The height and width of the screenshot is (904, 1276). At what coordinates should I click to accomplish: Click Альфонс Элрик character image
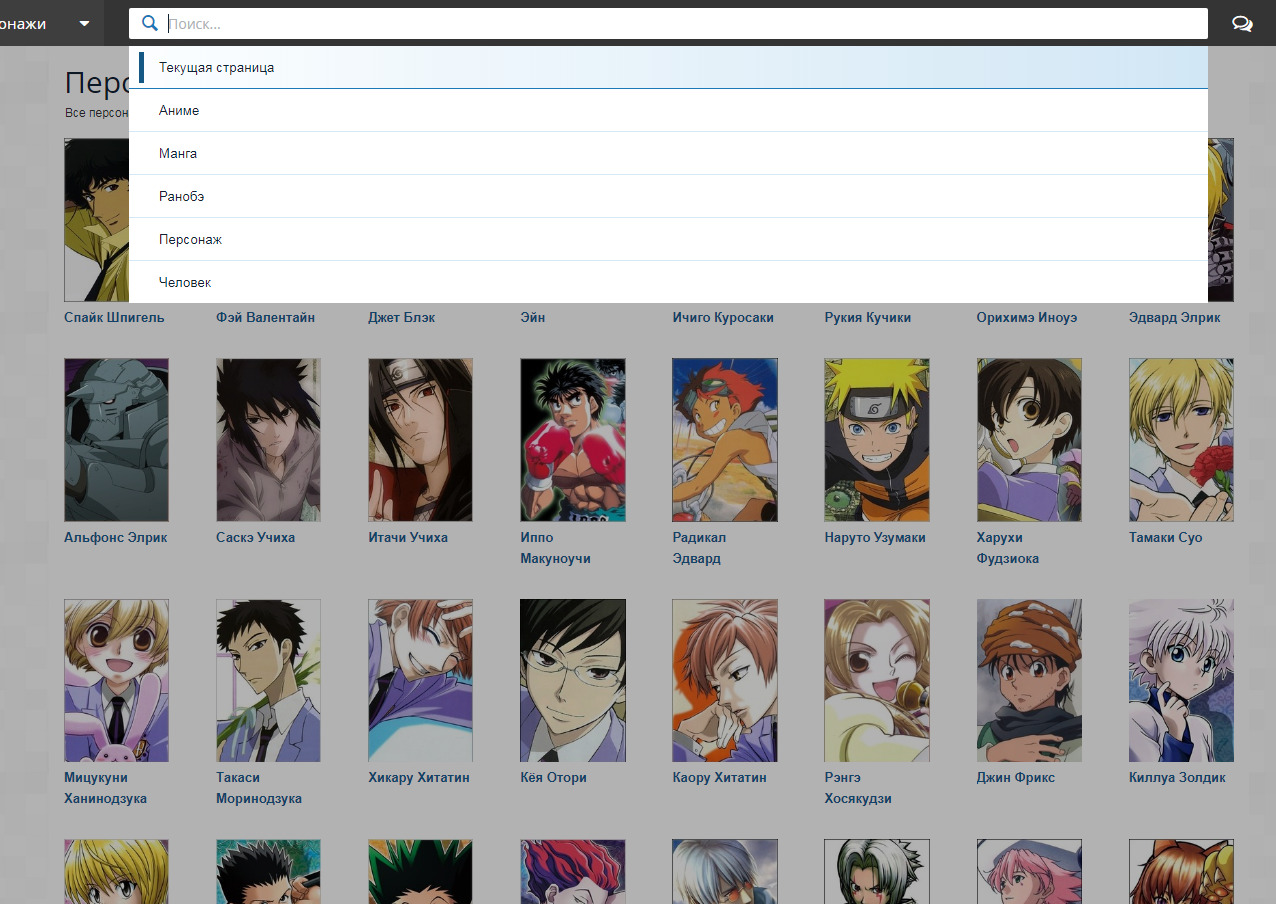point(116,440)
